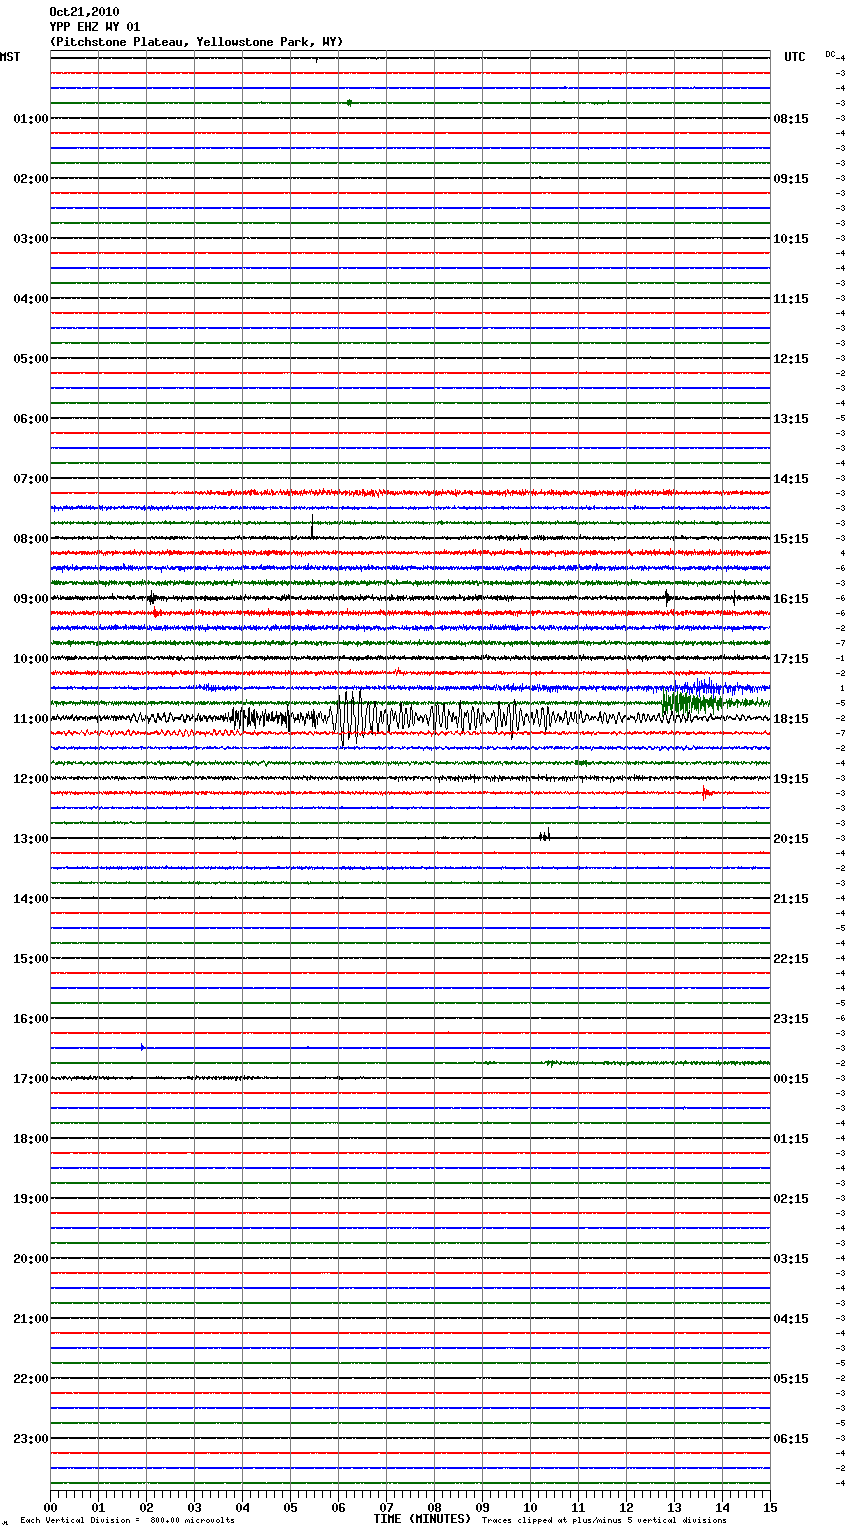850x1534 pixels.
Task: Click the date label Oct21,2010
Action: [84, 12]
